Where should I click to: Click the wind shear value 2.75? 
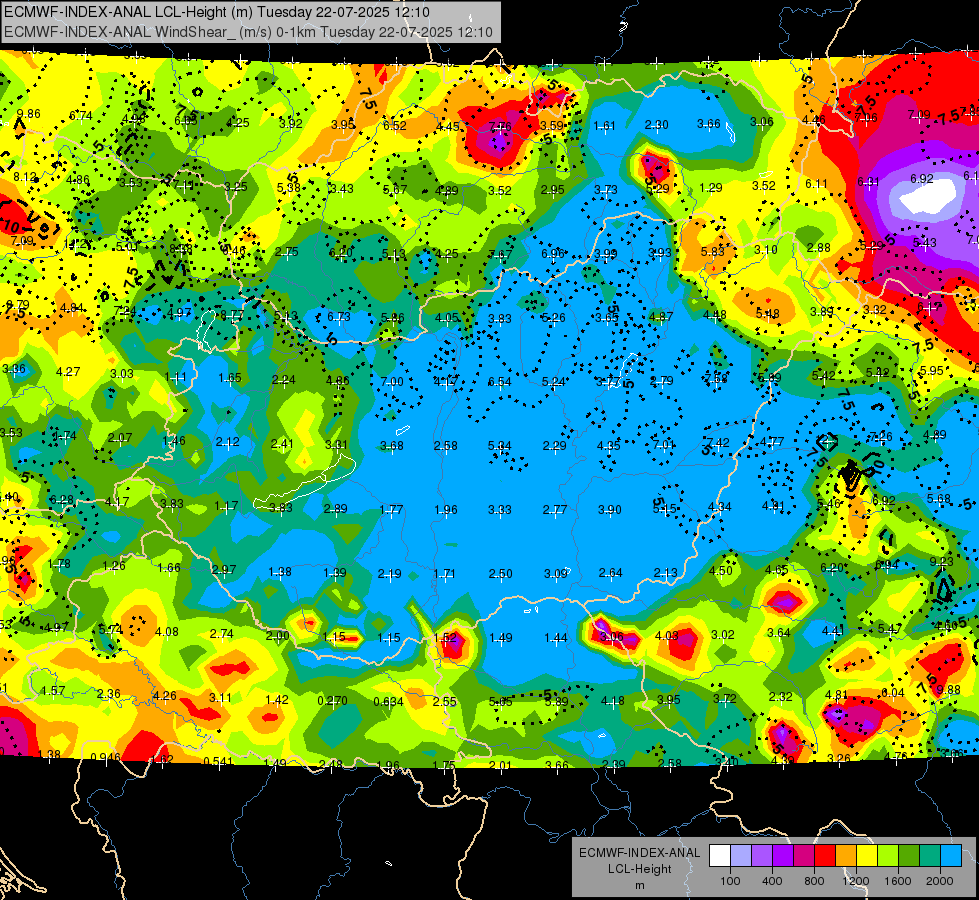287,252
